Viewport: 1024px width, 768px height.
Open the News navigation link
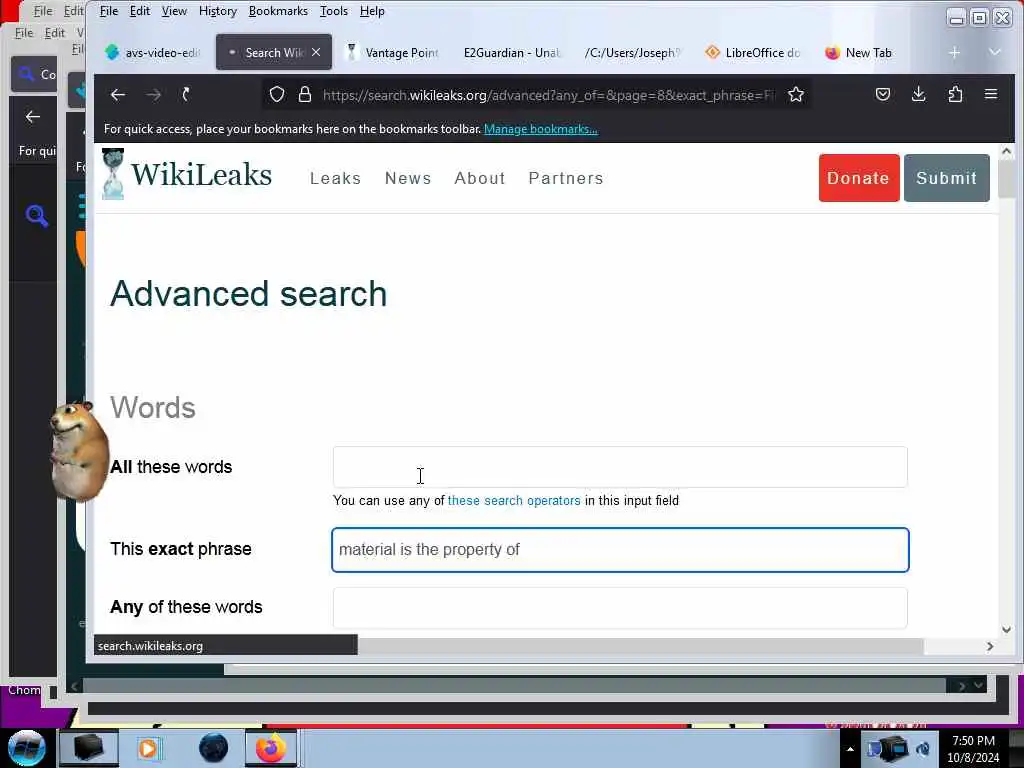pos(408,178)
